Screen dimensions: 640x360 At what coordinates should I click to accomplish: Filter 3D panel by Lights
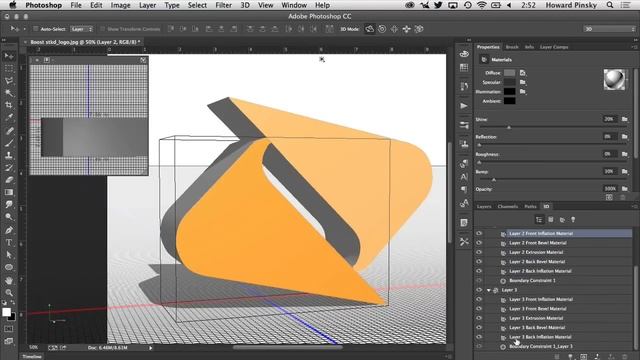[x=573, y=220]
